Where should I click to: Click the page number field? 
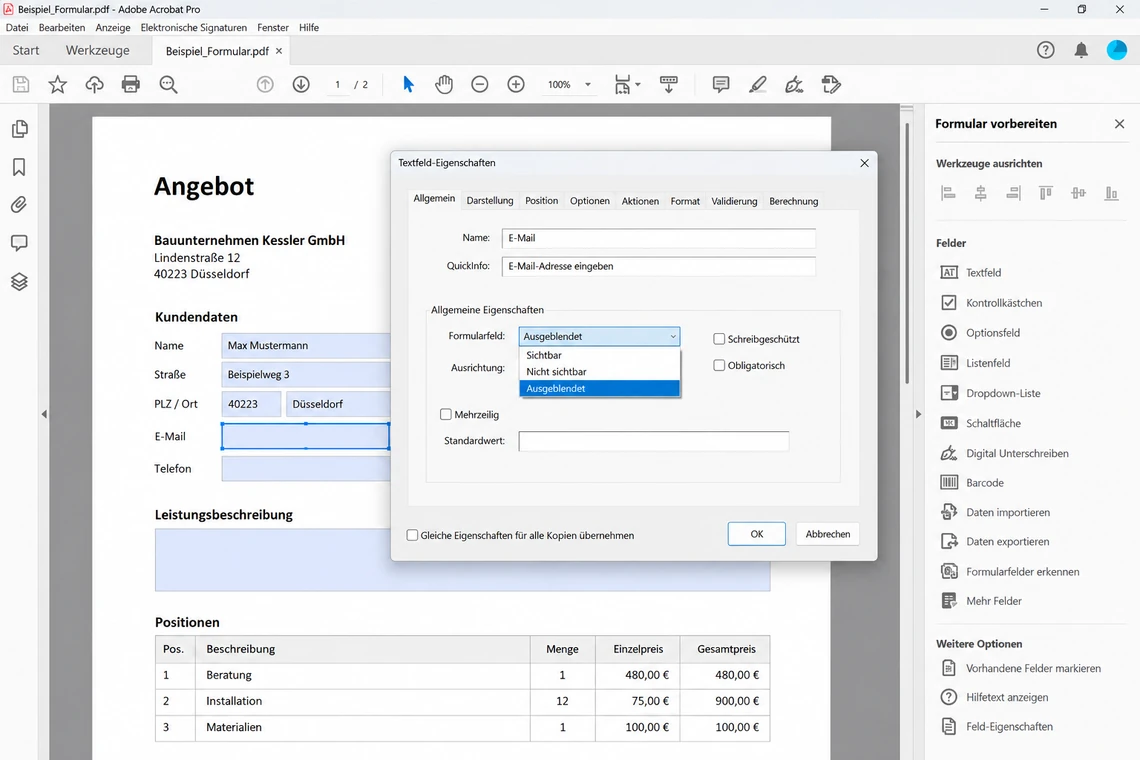[x=337, y=84]
